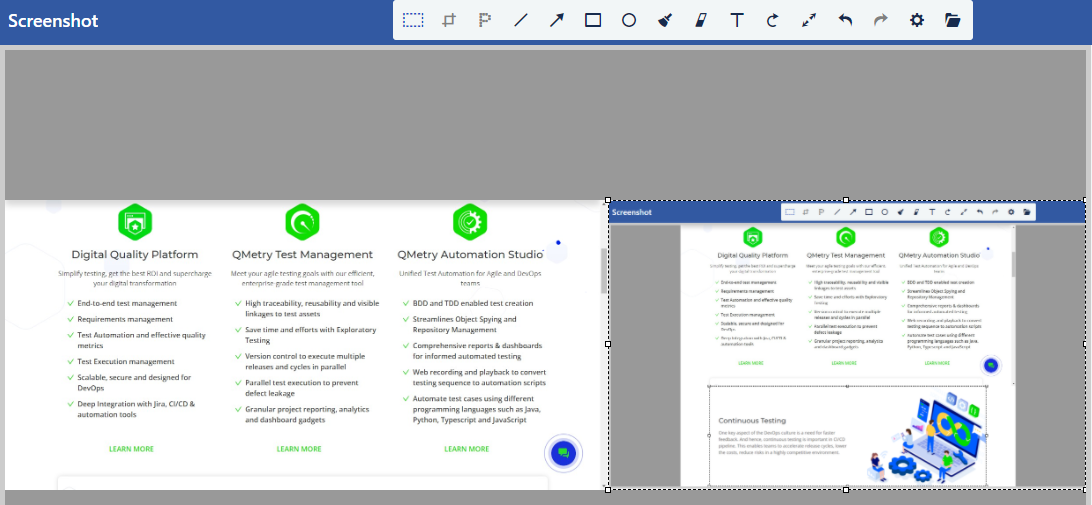Image resolution: width=1092 pixels, height=505 pixels.
Task: Select the Rectangle shape tool
Action: pyautogui.click(x=593, y=20)
